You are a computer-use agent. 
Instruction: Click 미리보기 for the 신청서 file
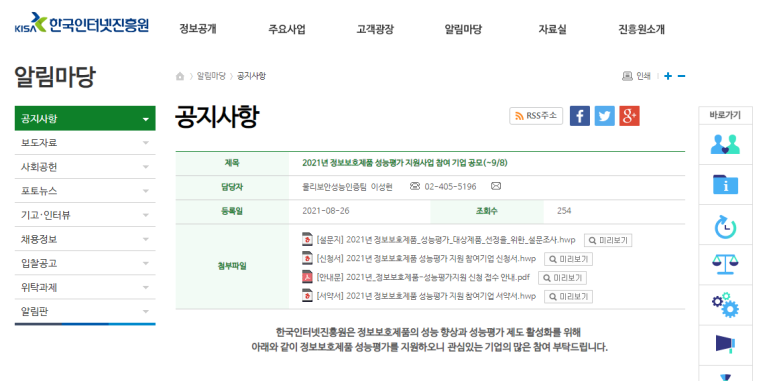tap(568, 259)
